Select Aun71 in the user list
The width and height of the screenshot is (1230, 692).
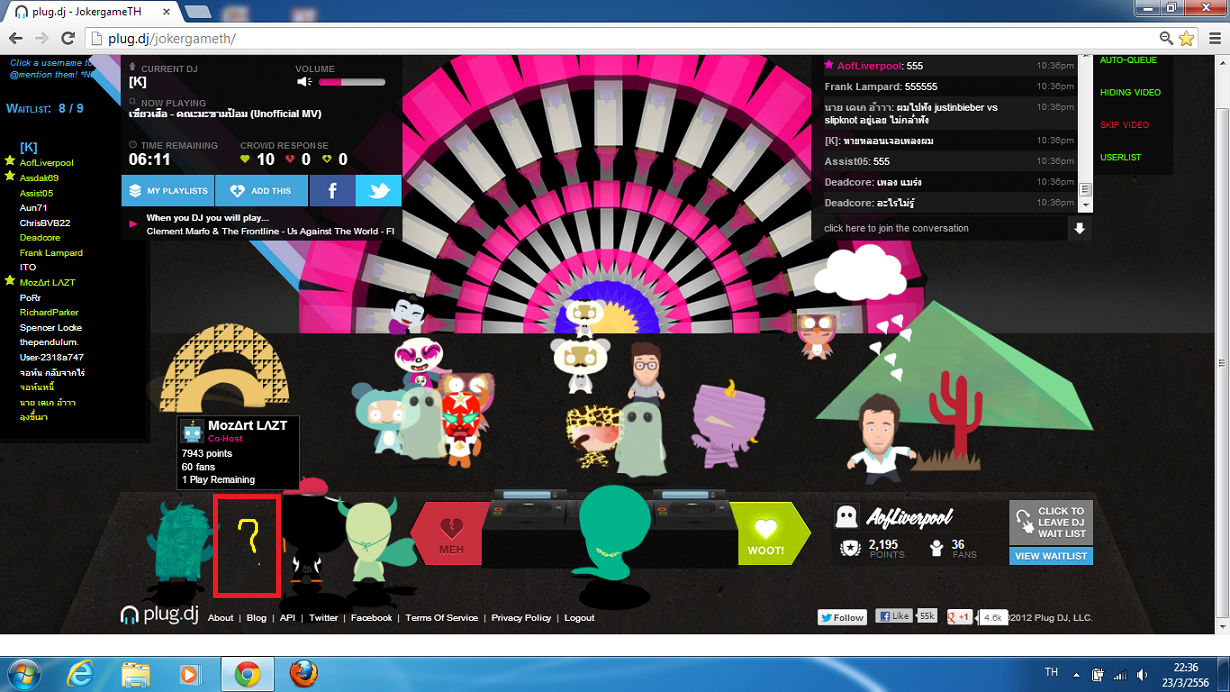click(33, 208)
